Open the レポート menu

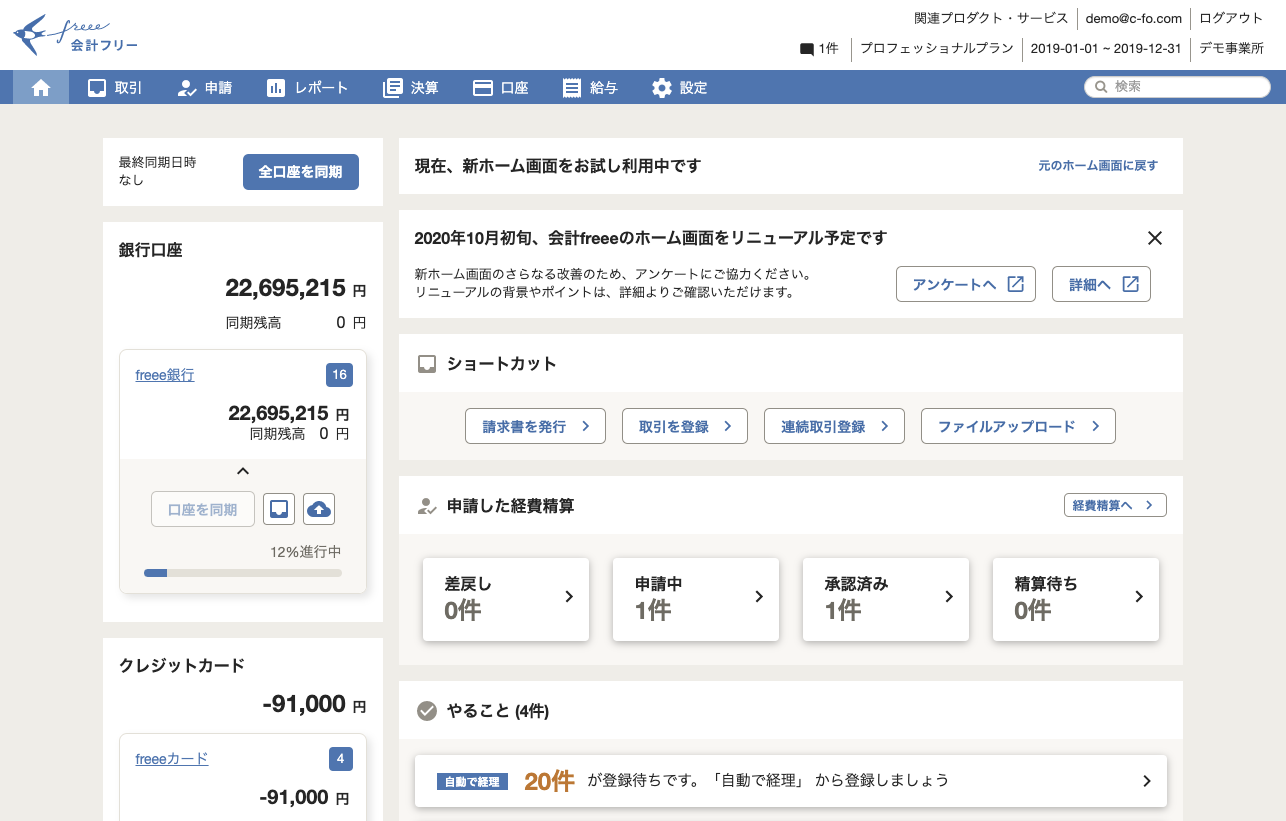pos(307,88)
